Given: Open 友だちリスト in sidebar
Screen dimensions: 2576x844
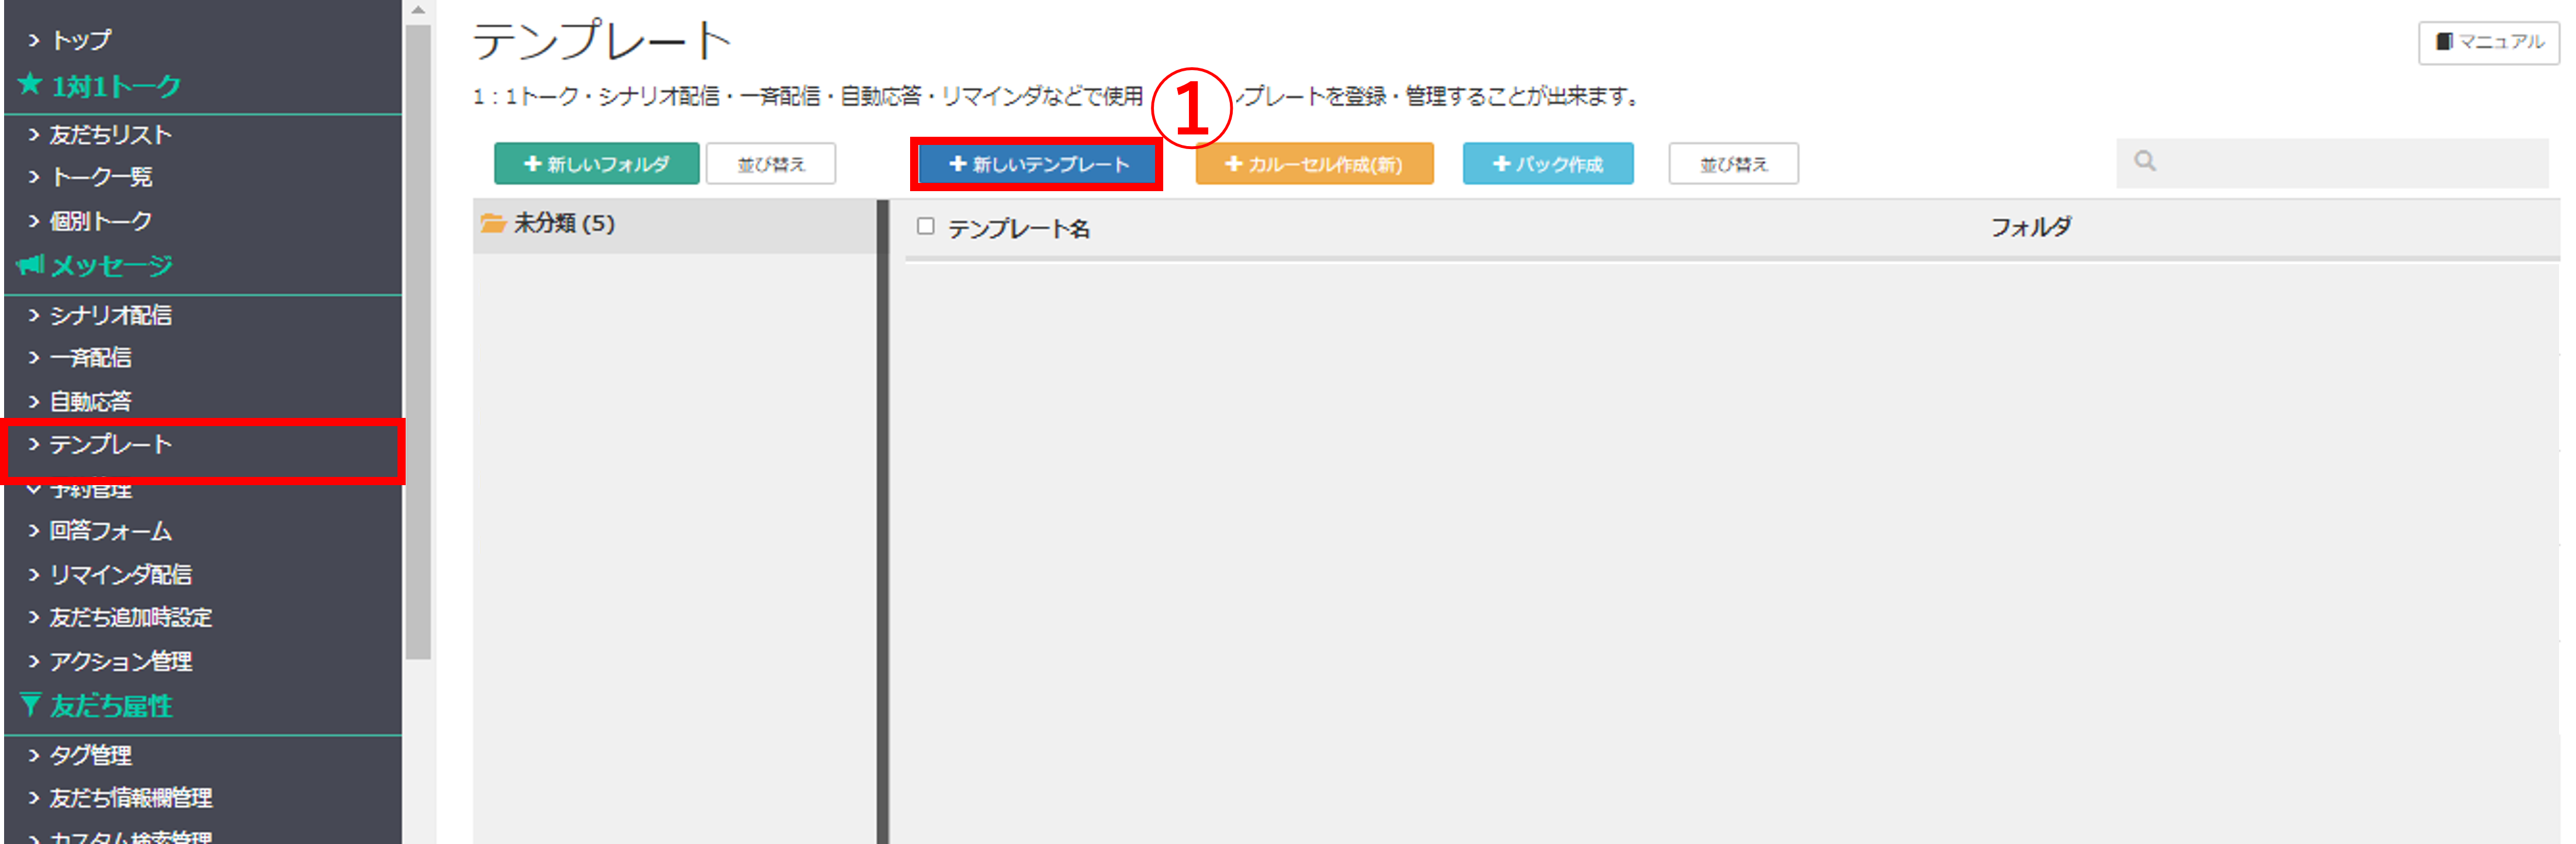Looking at the screenshot, I should [110, 134].
